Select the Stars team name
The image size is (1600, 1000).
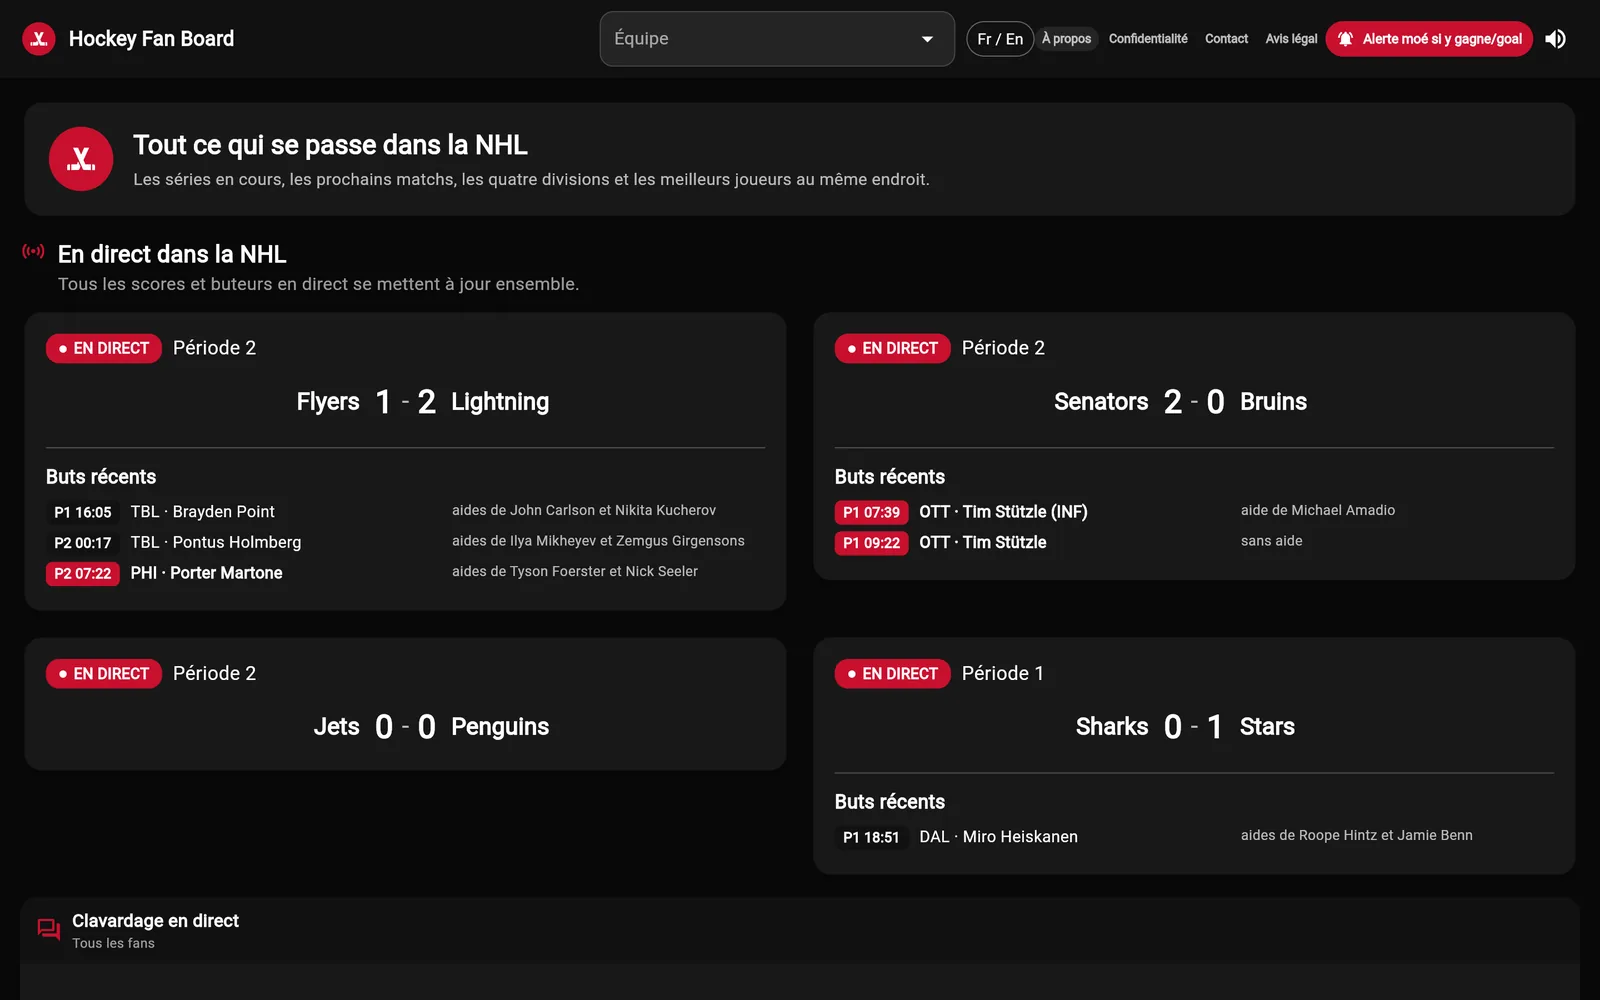1267,727
